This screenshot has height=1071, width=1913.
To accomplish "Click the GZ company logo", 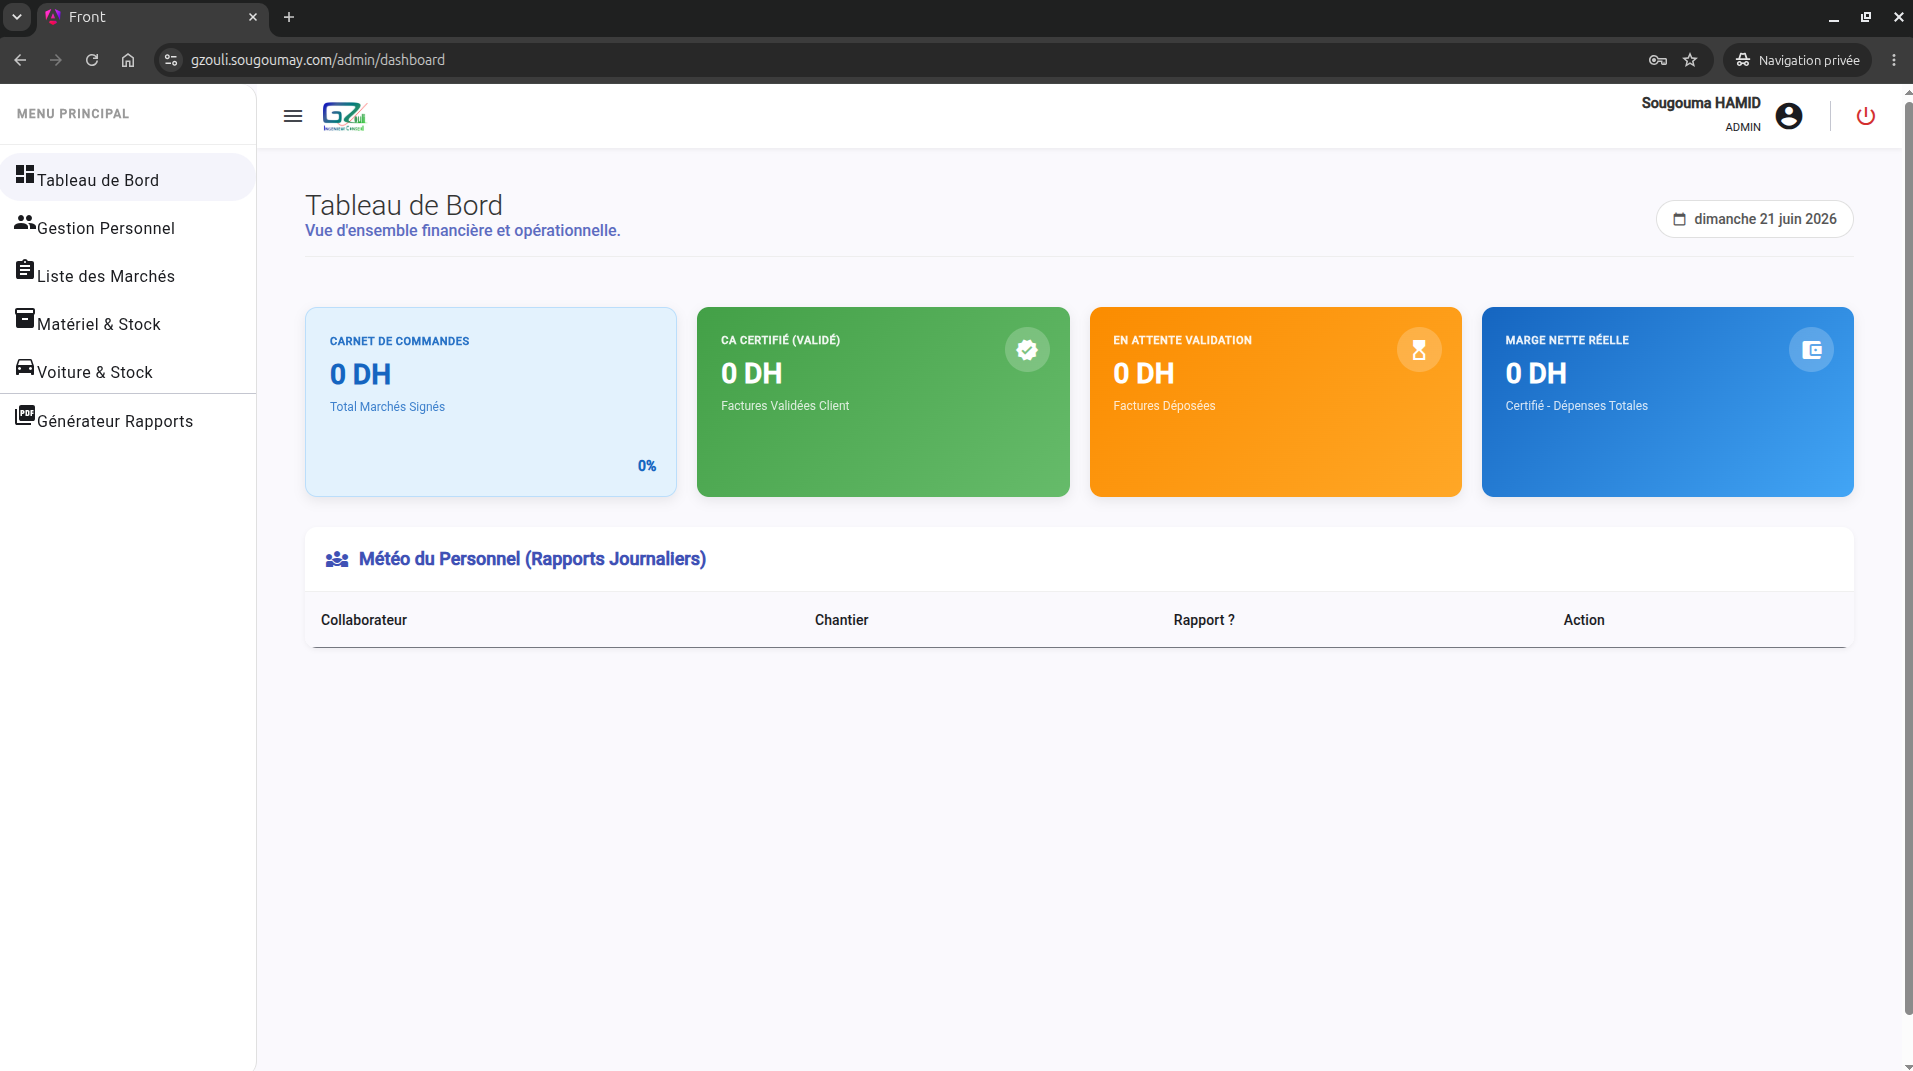I will tap(345, 116).
